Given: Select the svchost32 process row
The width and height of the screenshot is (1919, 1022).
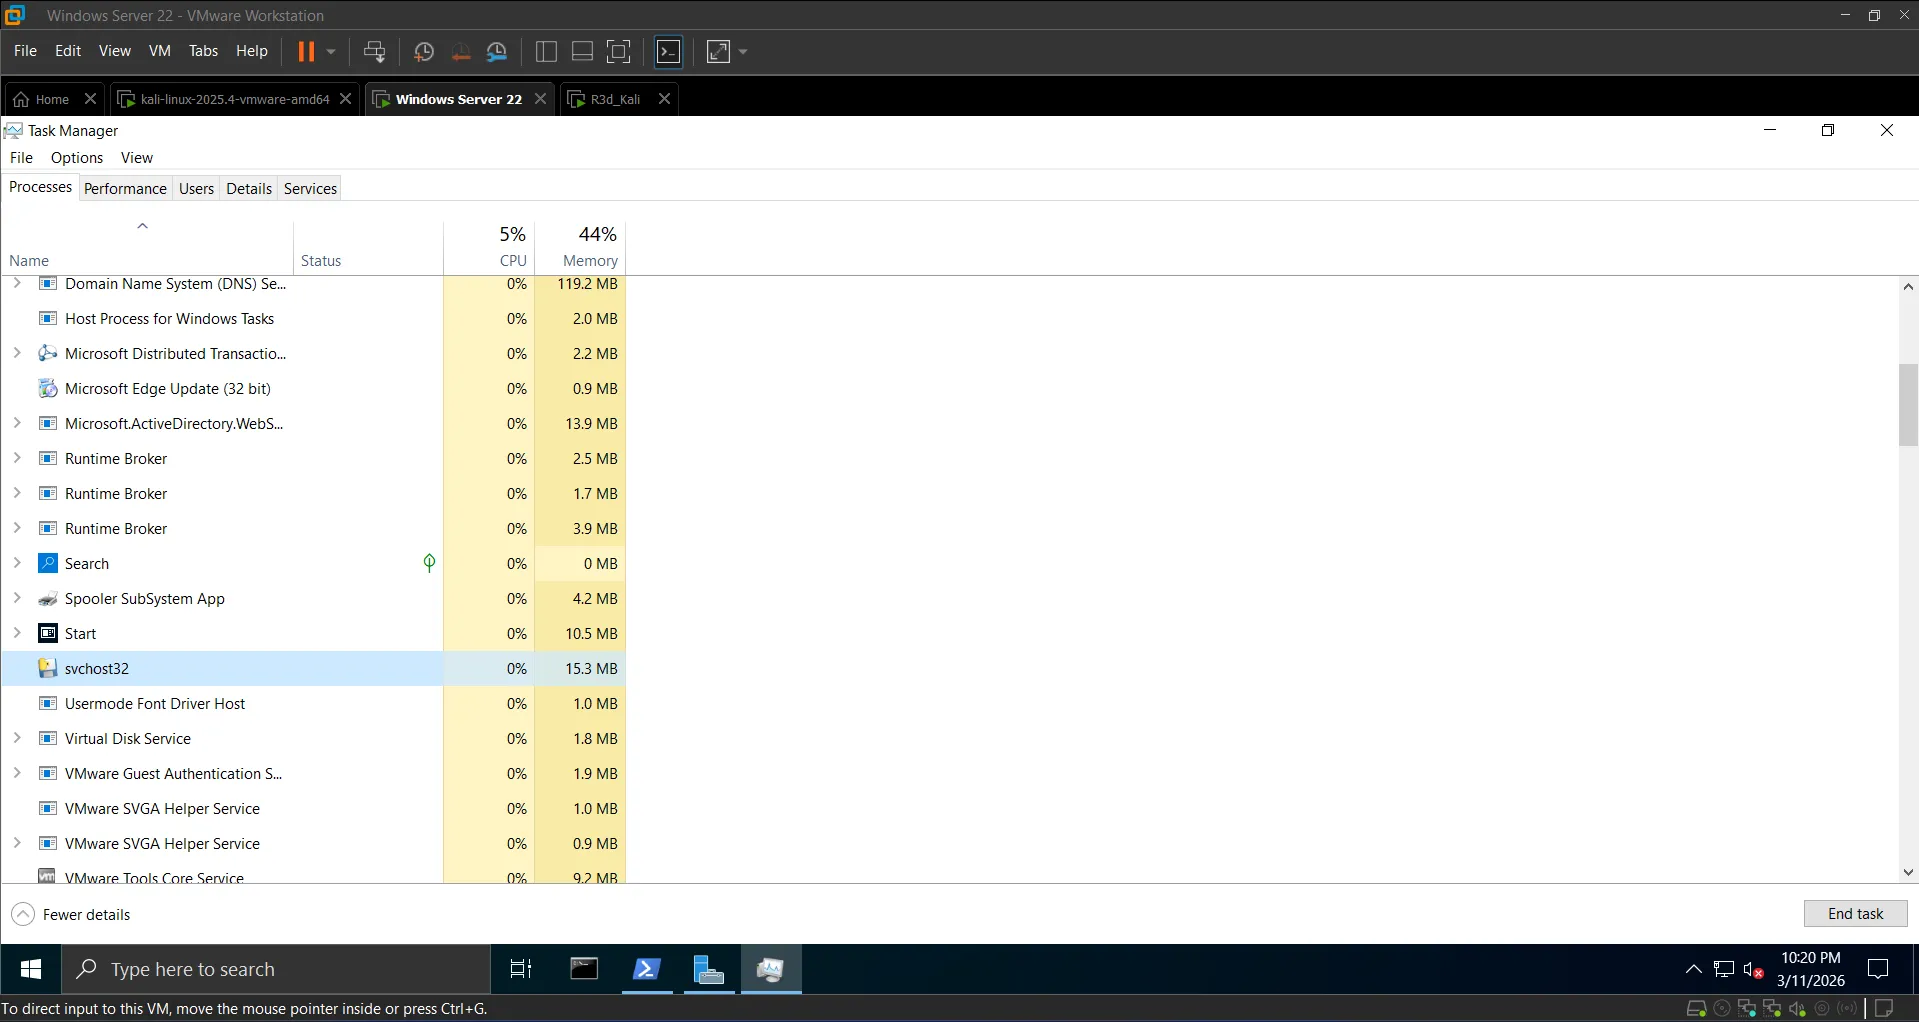Looking at the screenshot, I should coord(313,669).
